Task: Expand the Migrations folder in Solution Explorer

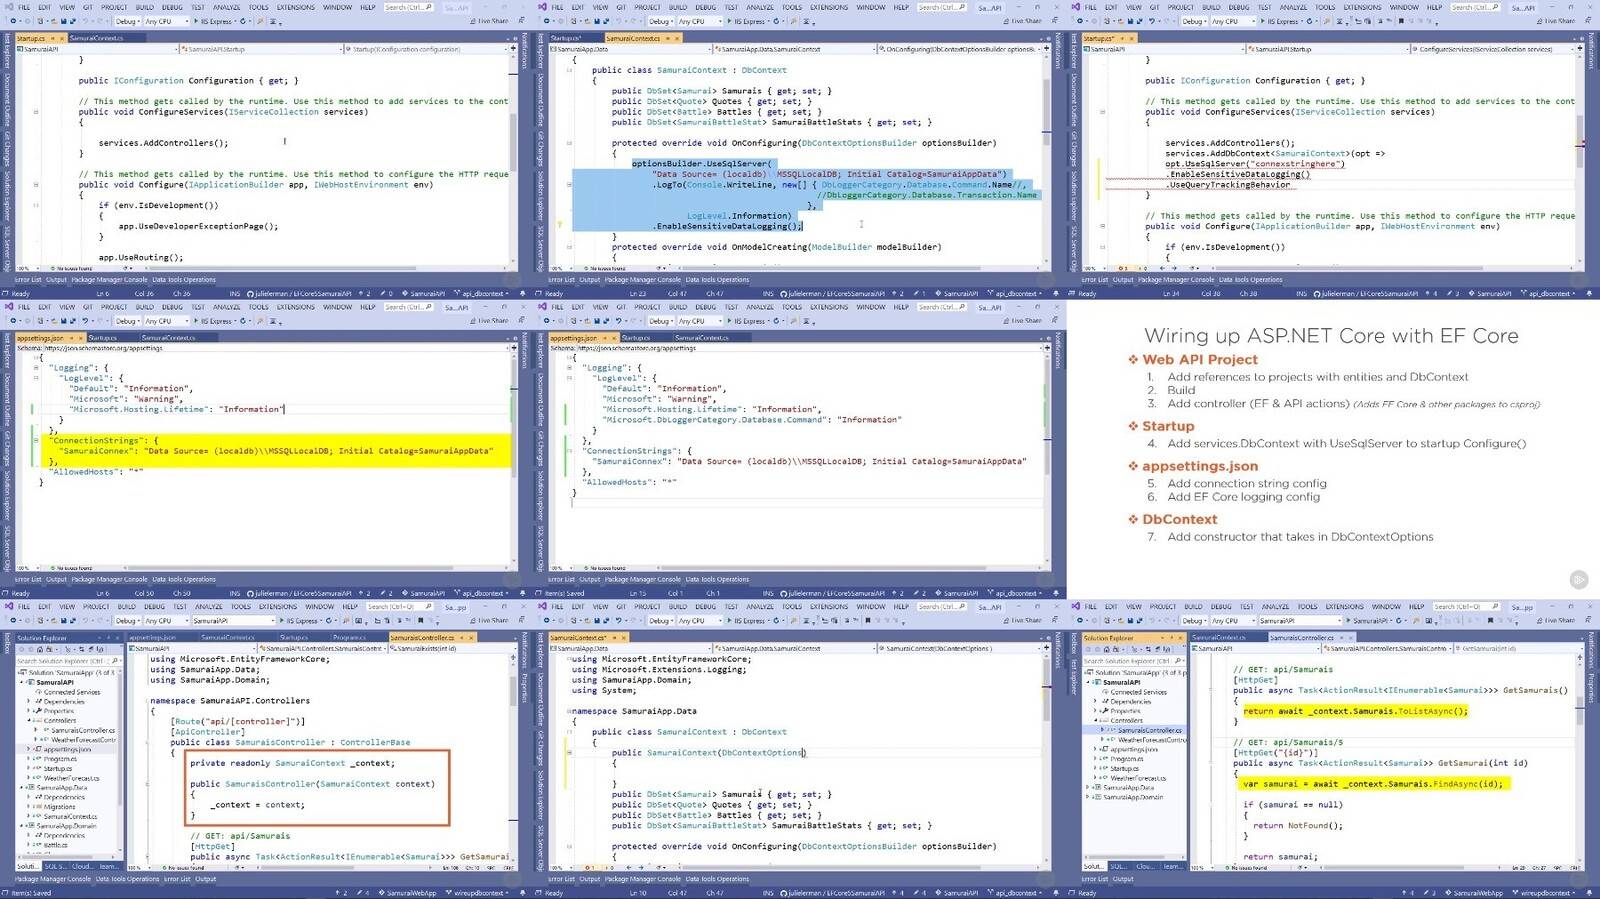Action: (28, 806)
